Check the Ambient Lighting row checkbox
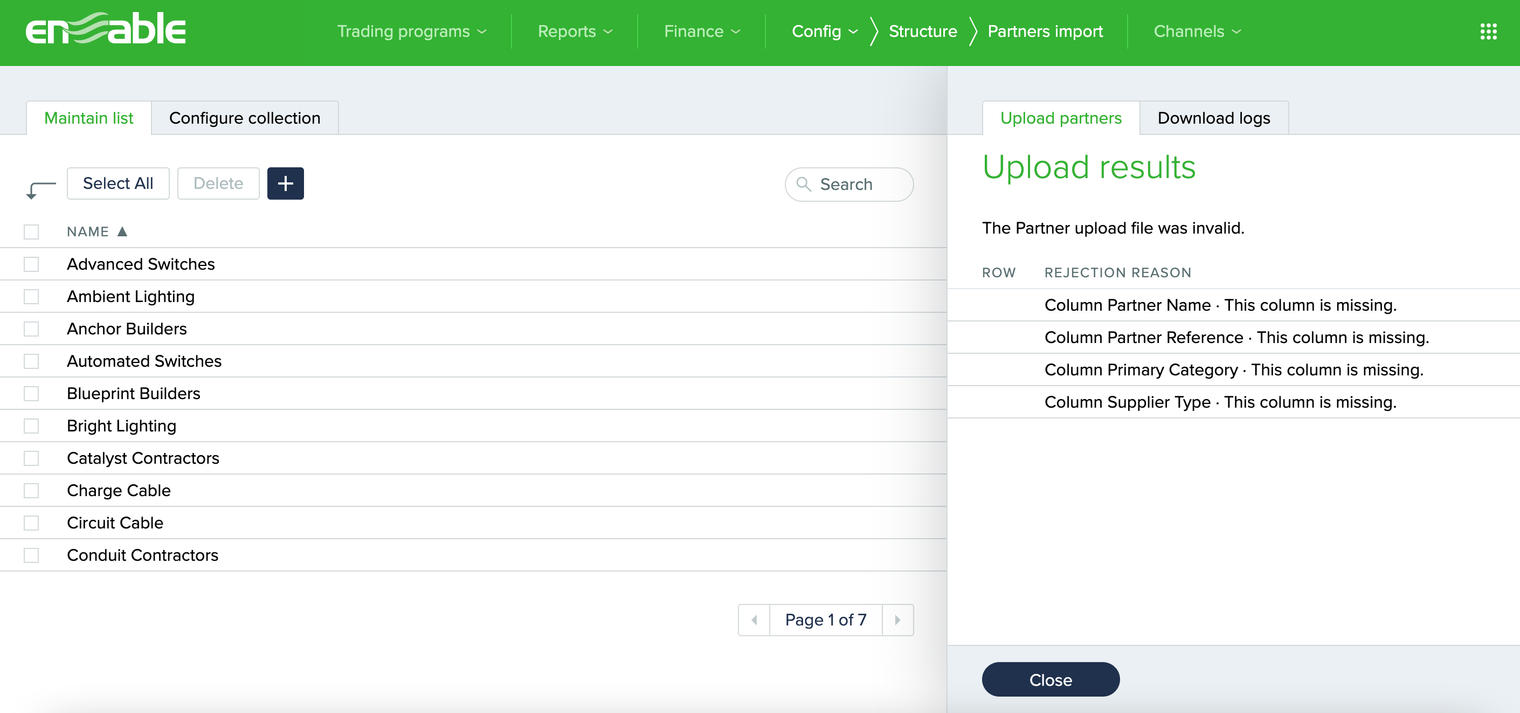Screen dimensions: 1520x713 pyautogui.click(x=31, y=297)
